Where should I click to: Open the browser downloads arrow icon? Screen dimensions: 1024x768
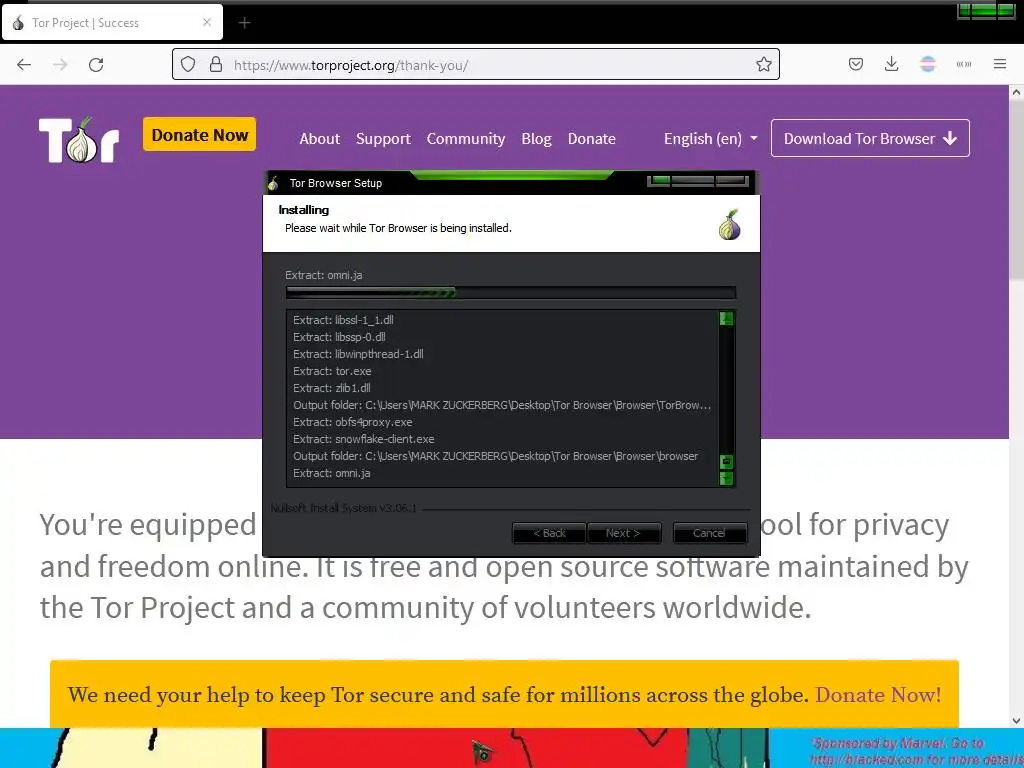pos(891,64)
